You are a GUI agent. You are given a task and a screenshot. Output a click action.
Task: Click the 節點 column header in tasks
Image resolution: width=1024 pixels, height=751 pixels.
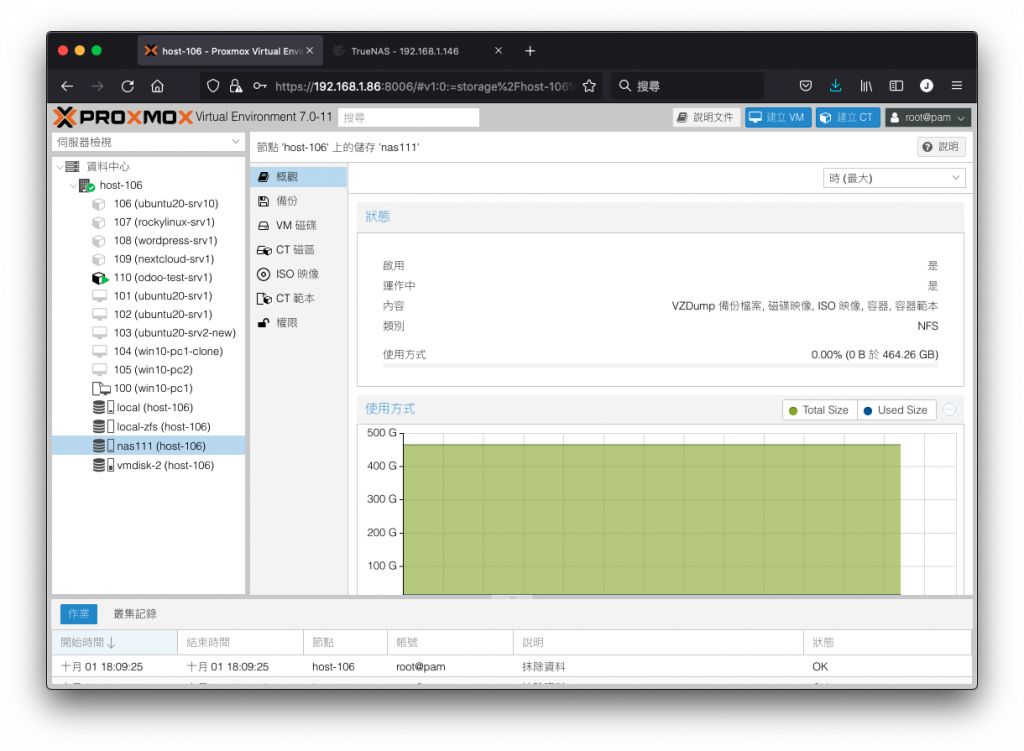345,643
